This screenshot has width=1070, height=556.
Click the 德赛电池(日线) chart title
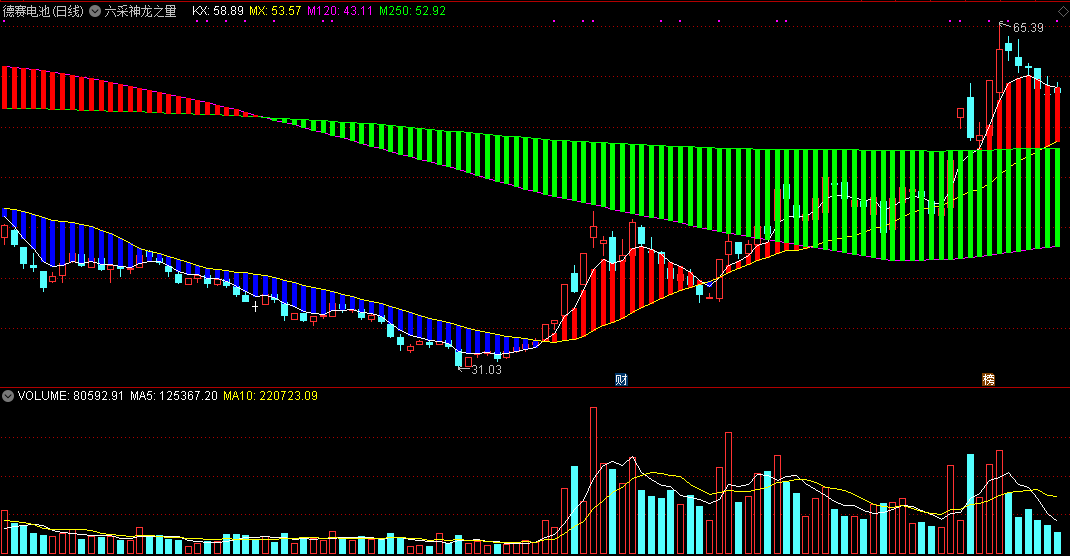coord(44,11)
